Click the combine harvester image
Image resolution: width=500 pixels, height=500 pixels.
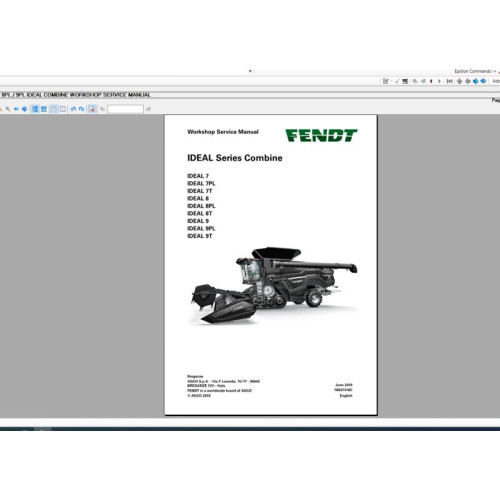click(274, 285)
